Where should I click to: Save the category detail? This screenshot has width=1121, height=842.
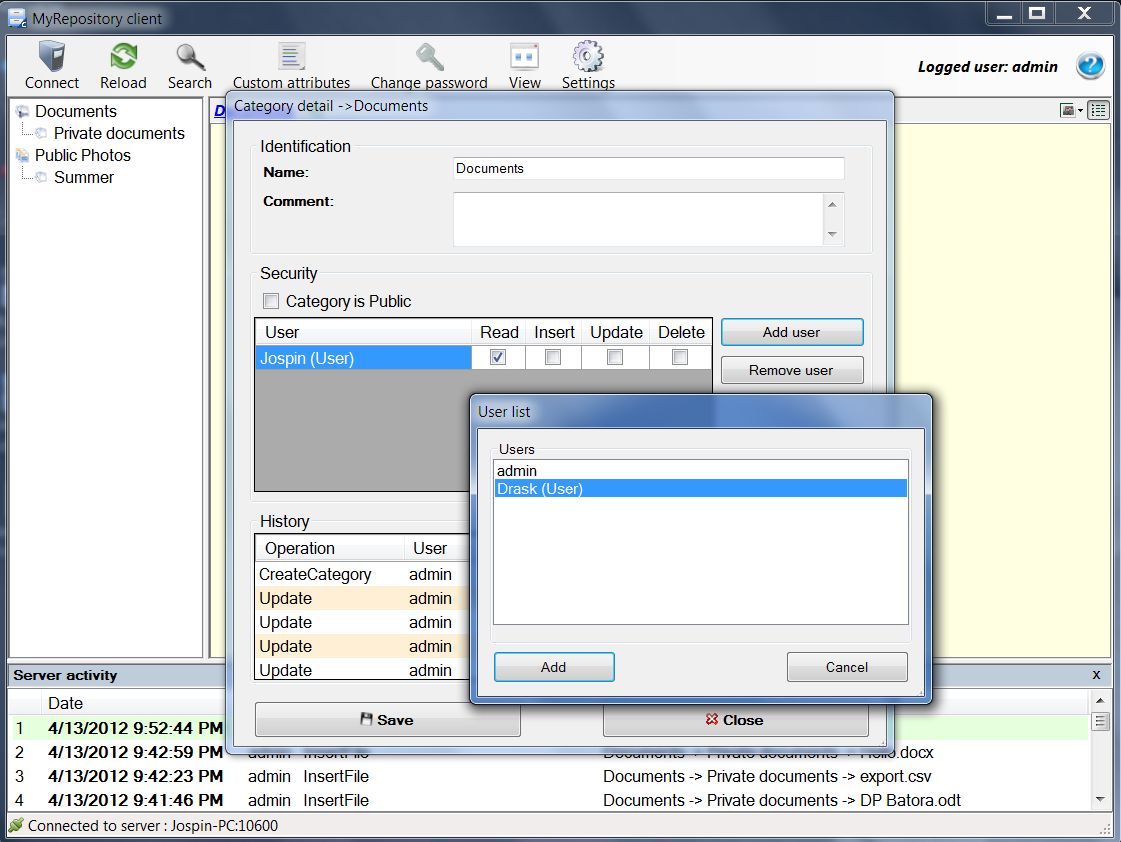tap(387, 720)
